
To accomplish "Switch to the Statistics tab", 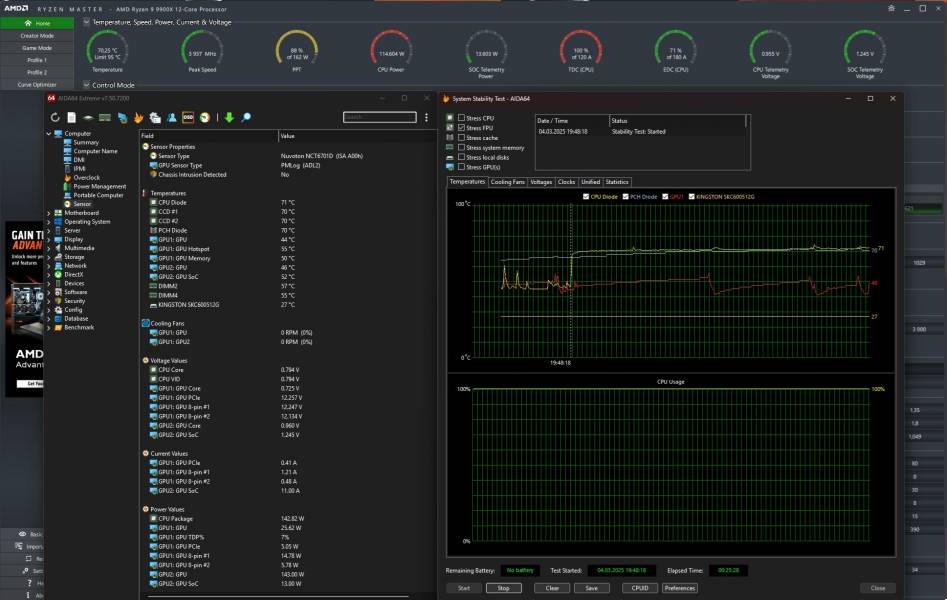I will 617,182.
